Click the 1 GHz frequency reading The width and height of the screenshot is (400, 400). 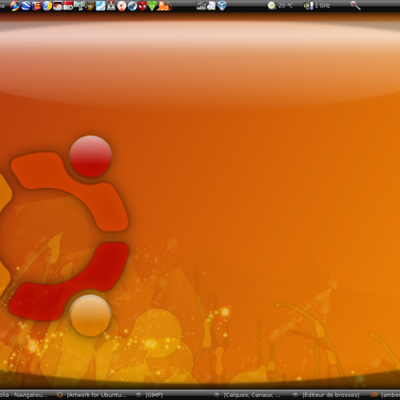tap(322, 6)
